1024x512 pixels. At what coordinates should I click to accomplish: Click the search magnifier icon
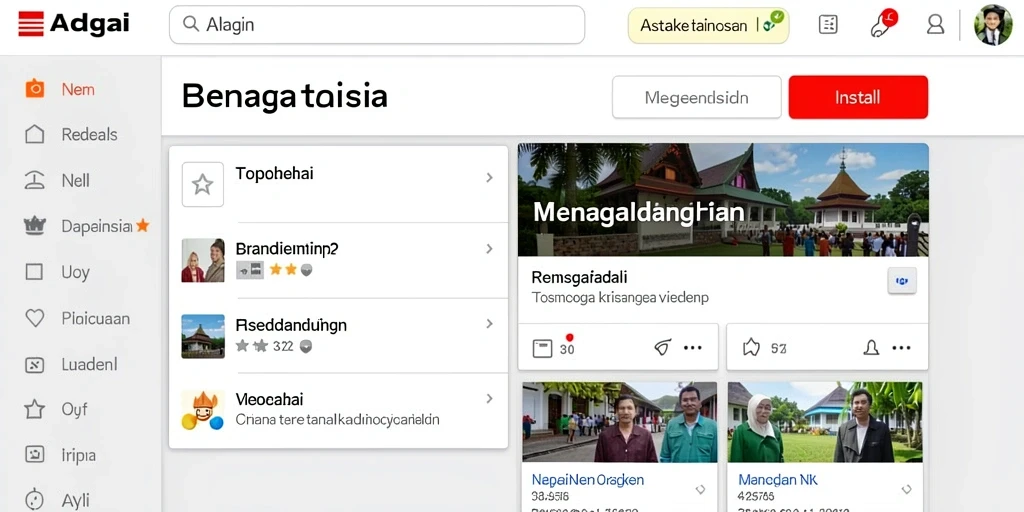click(x=191, y=24)
